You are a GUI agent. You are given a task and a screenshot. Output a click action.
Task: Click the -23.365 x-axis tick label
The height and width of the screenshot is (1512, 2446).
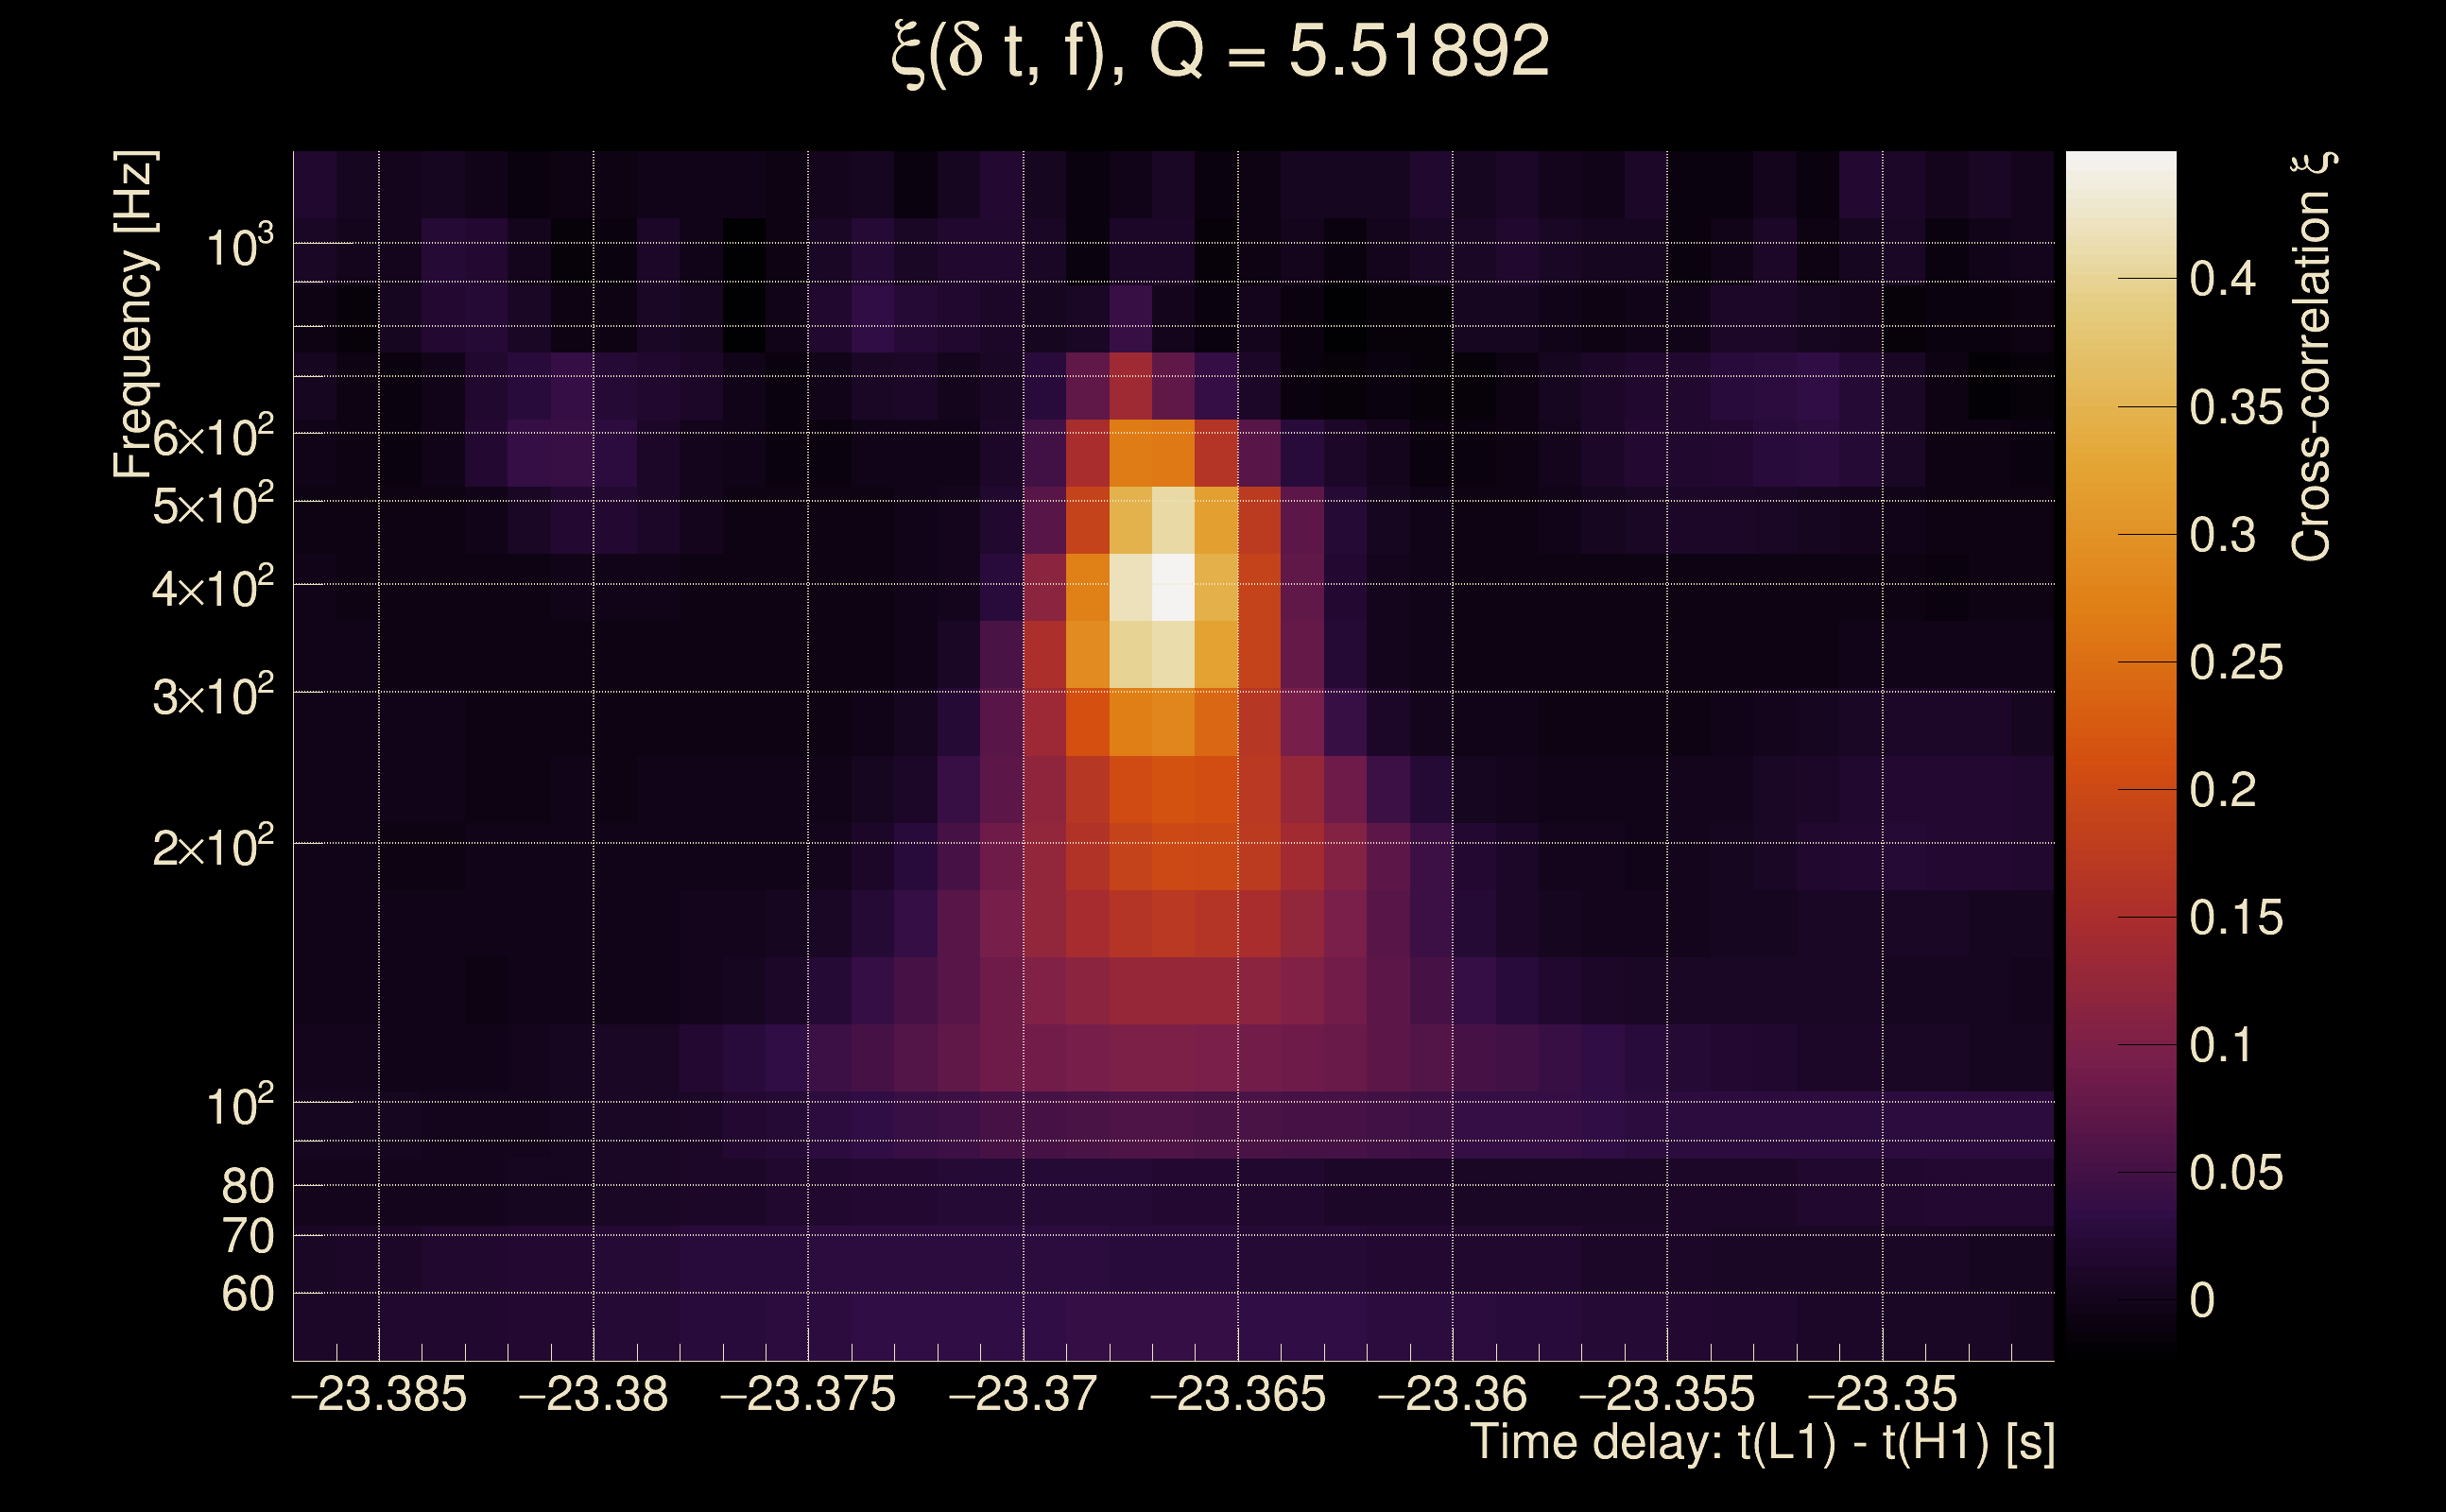click(x=1238, y=1395)
